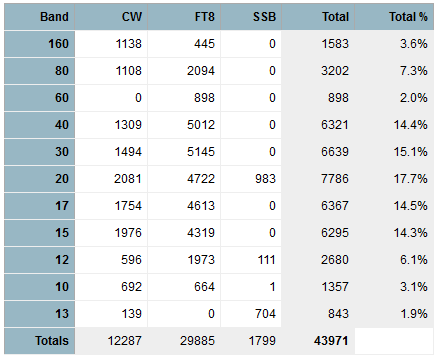Click the CW column header
This screenshot has height=360, width=439.
[x=111, y=17]
